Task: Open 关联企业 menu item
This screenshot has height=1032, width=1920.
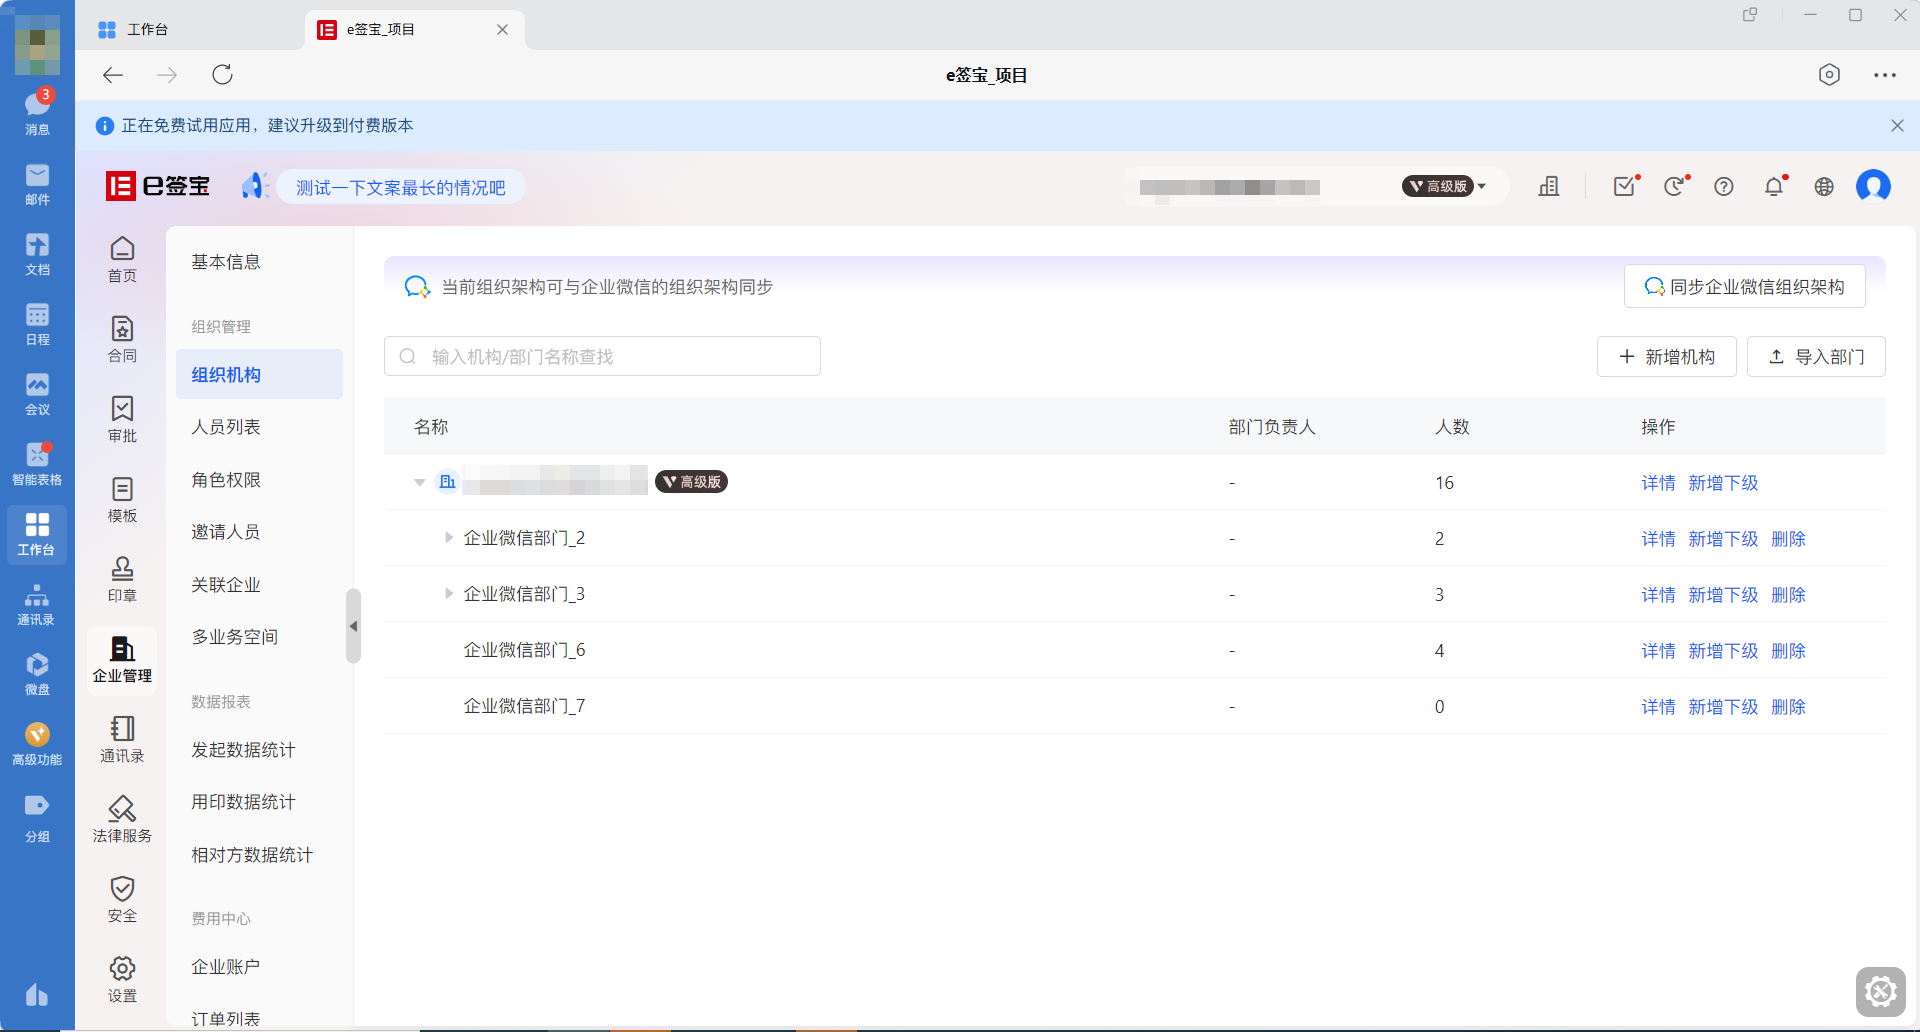Action: pyautogui.click(x=226, y=585)
